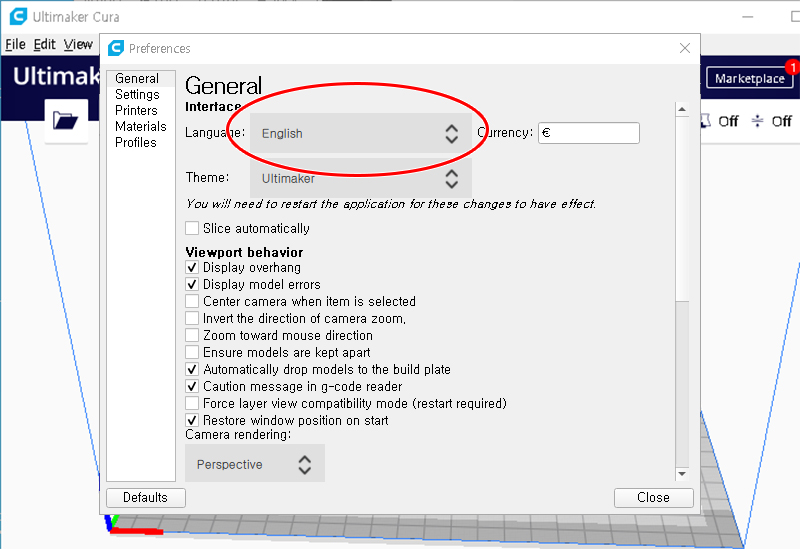Open the Edit menu

[x=44, y=45]
